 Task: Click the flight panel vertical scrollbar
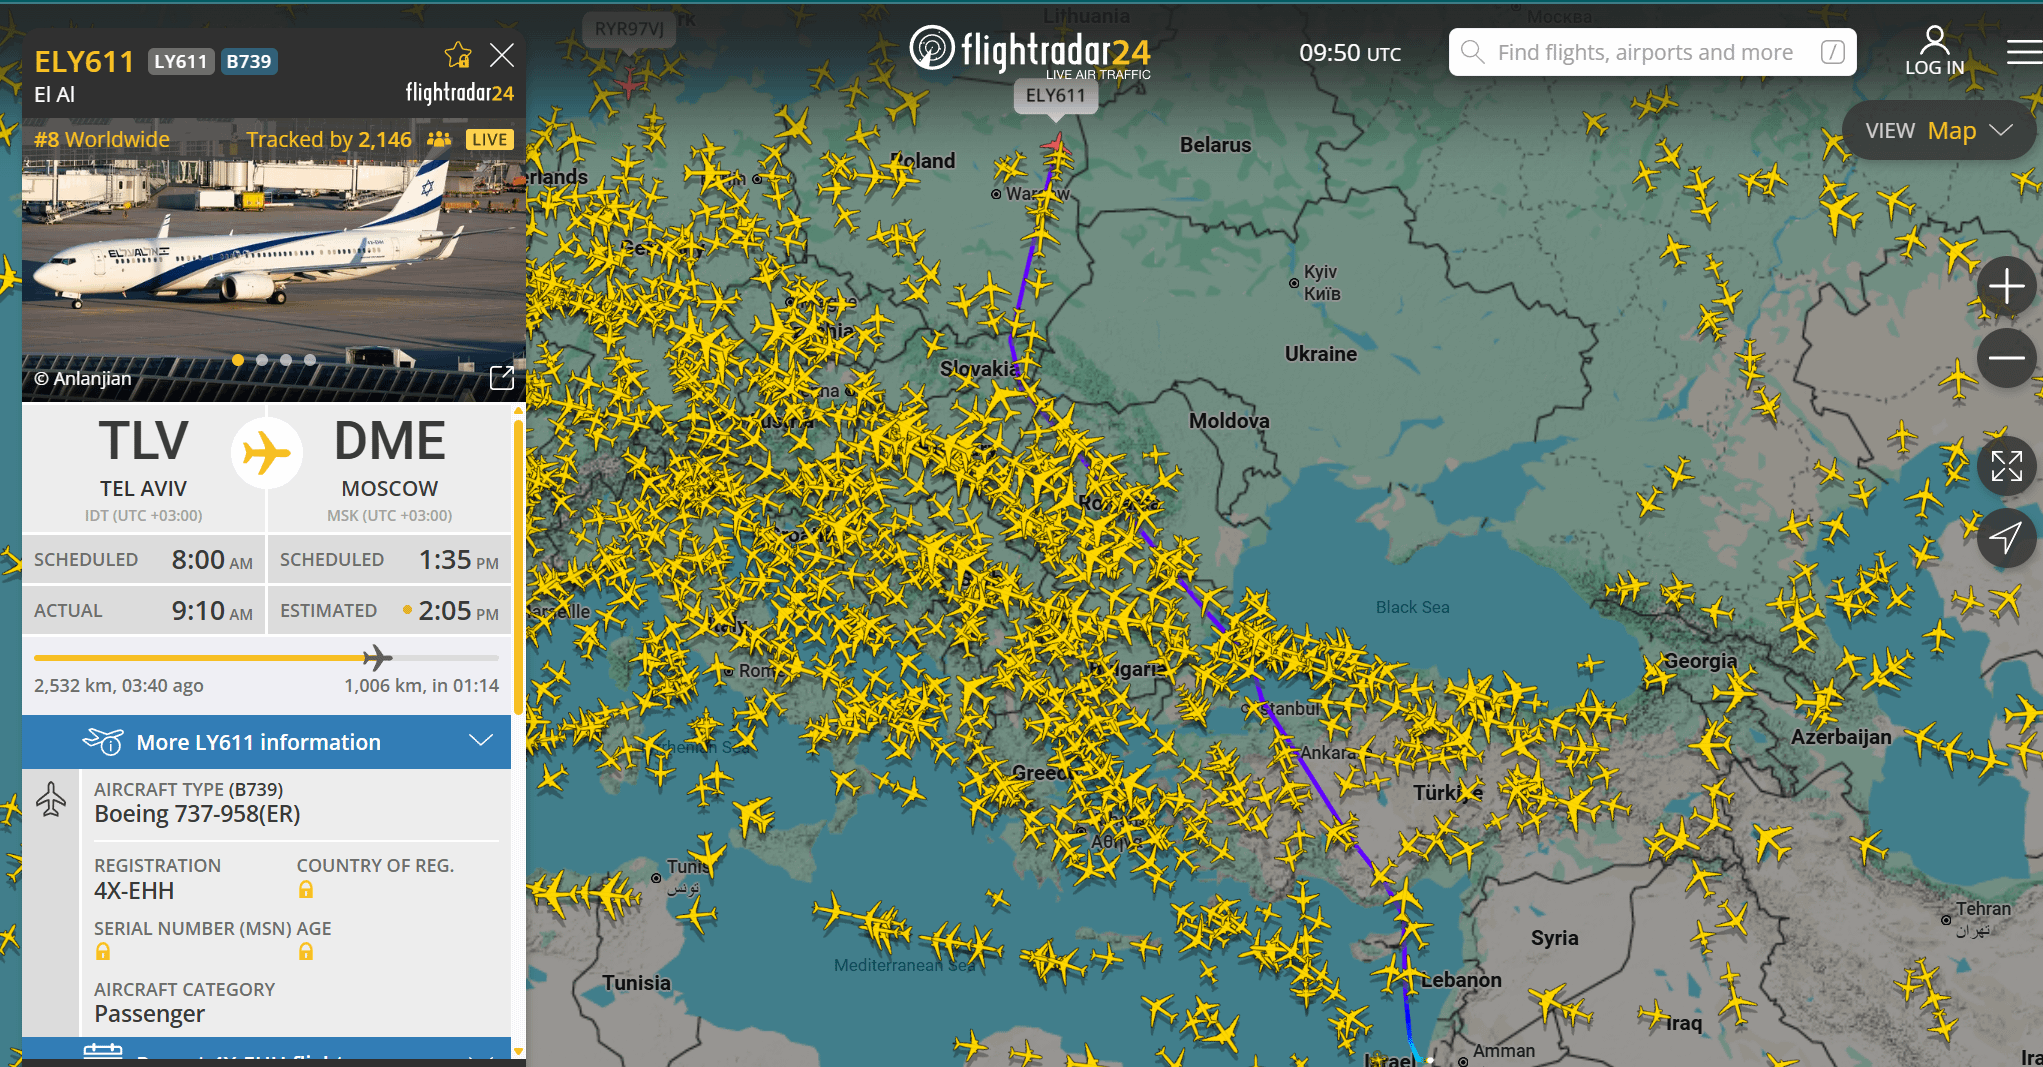518,567
